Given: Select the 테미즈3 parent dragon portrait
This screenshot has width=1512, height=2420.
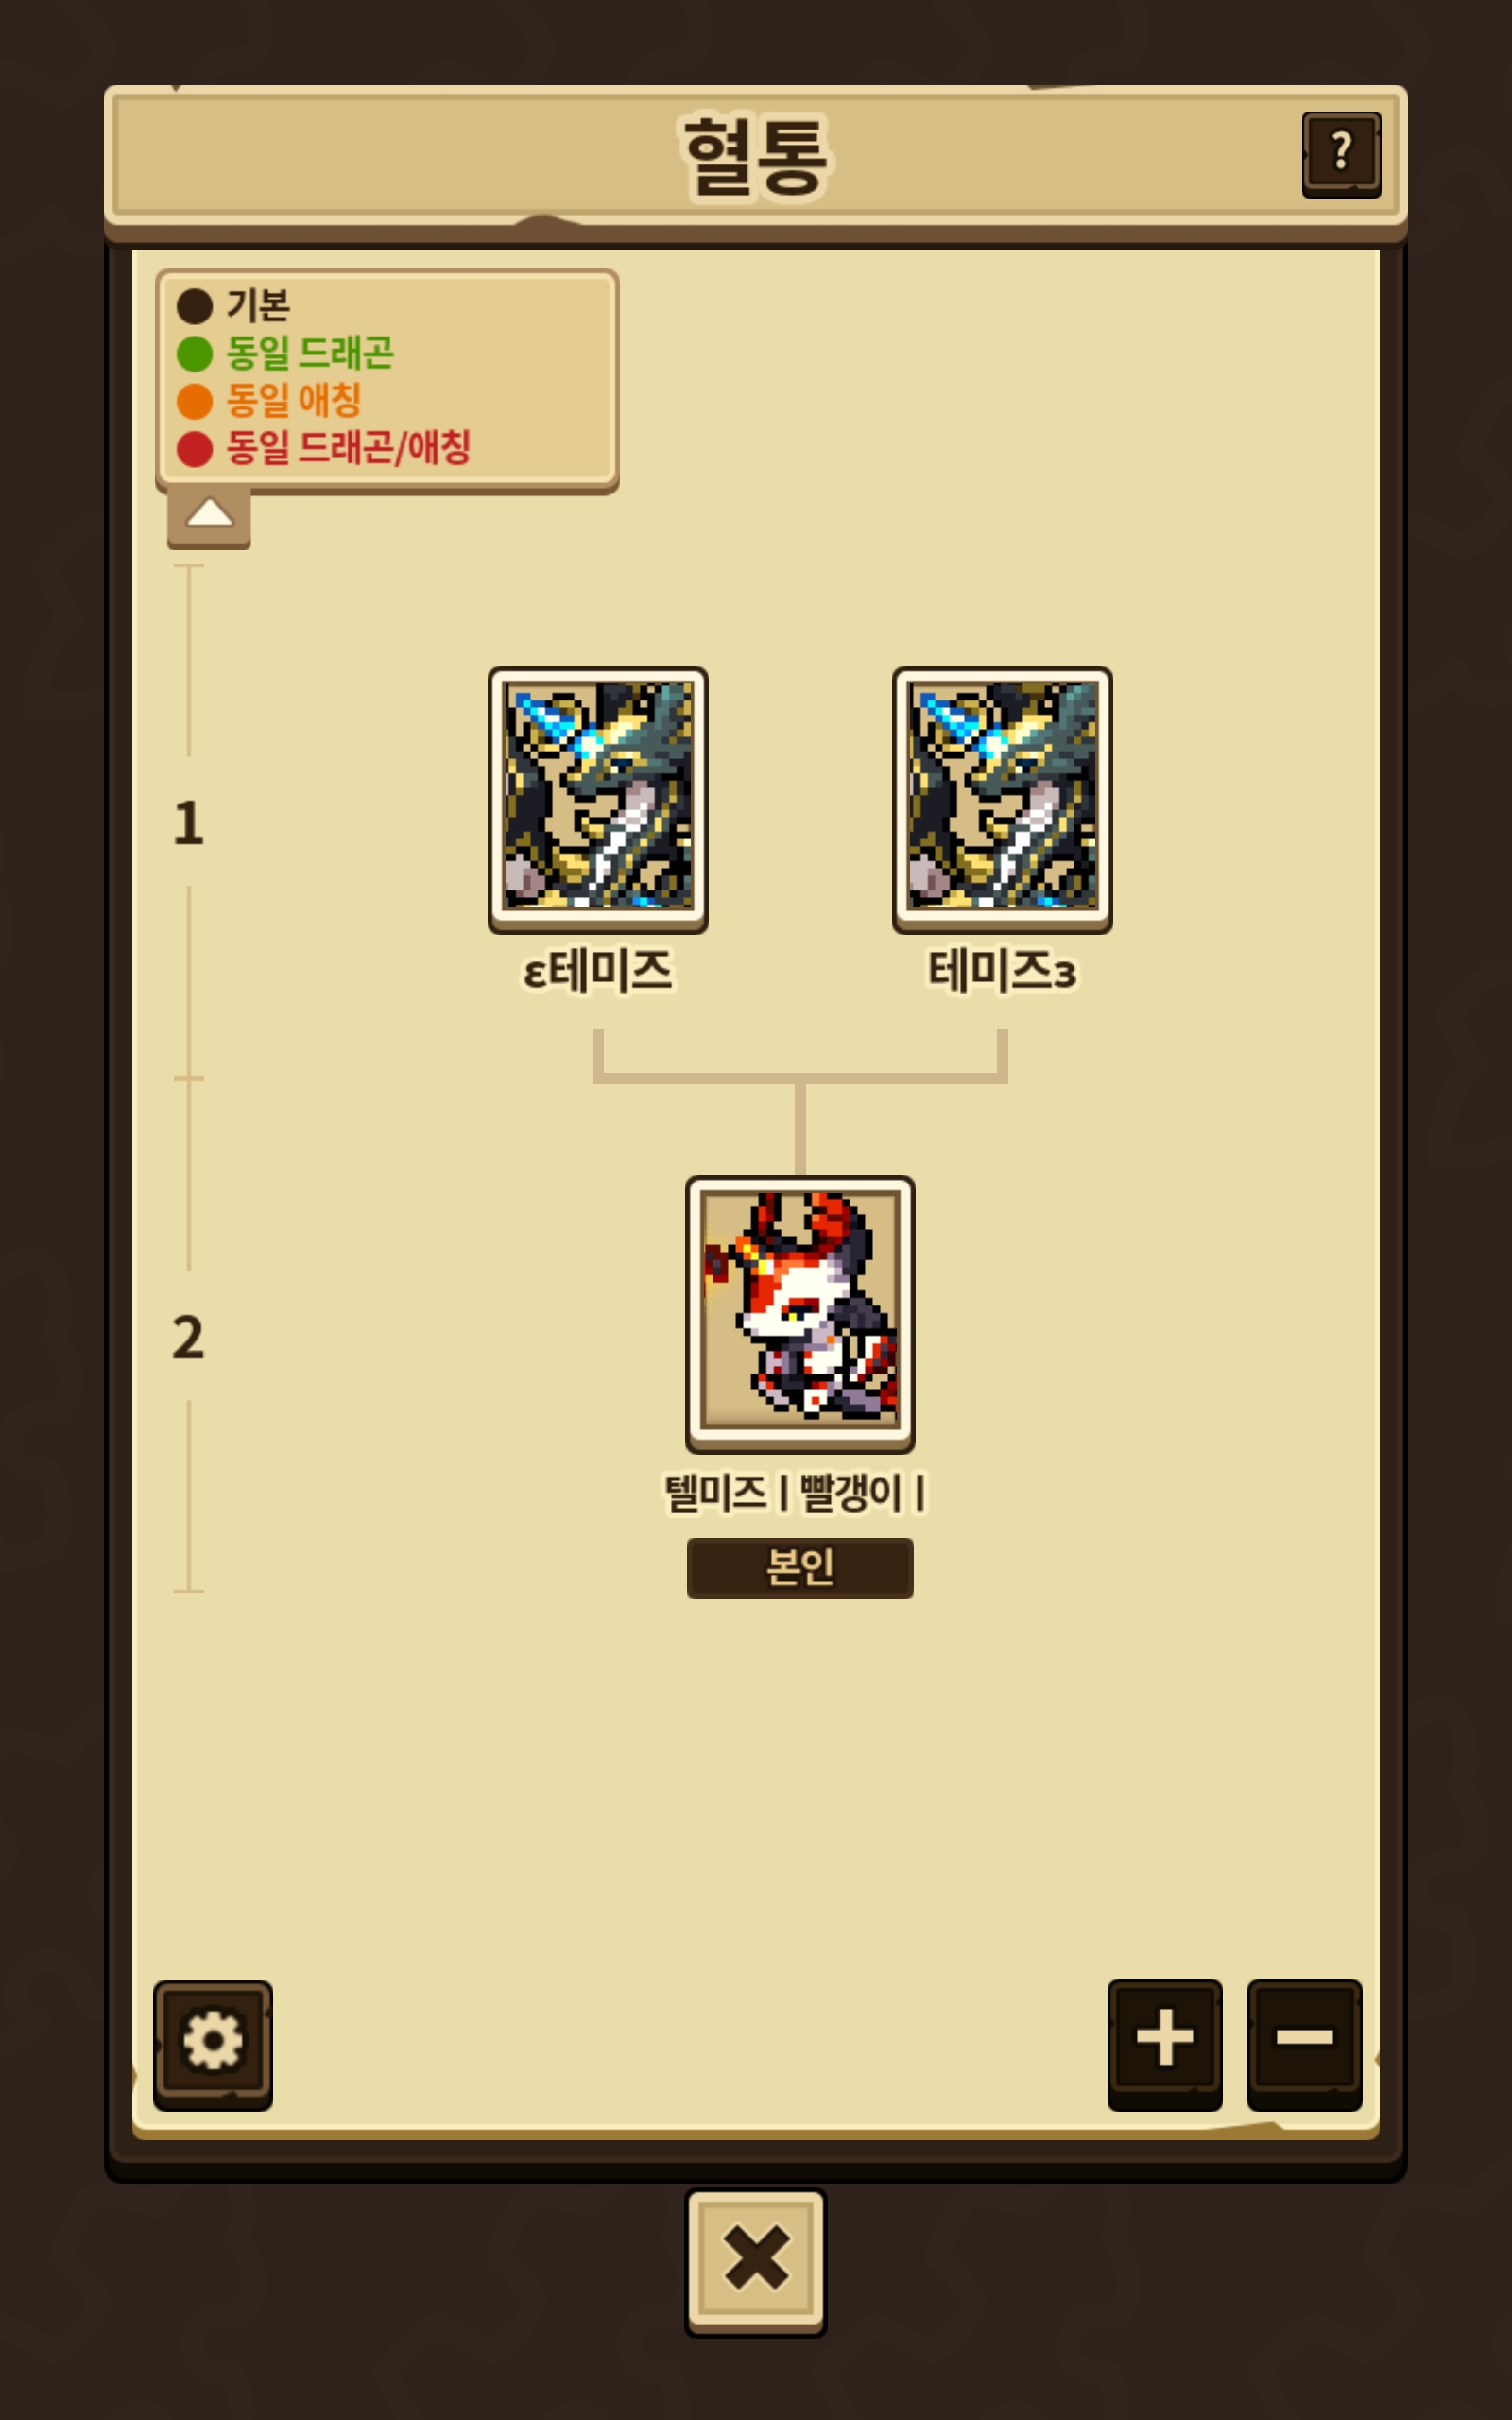Looking at the screenshot, I should tap(1002, 800).
